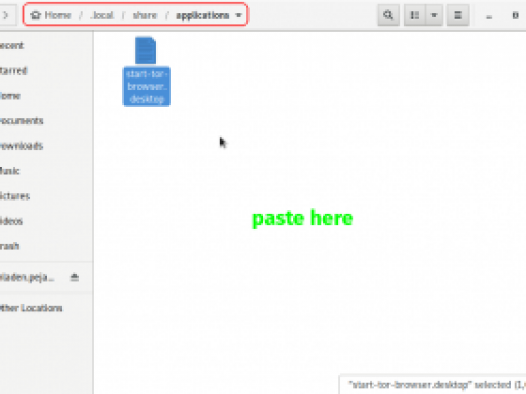Toggle the list/grid view icon
This screenshot has width=526, height=394.
coord(415,15)
